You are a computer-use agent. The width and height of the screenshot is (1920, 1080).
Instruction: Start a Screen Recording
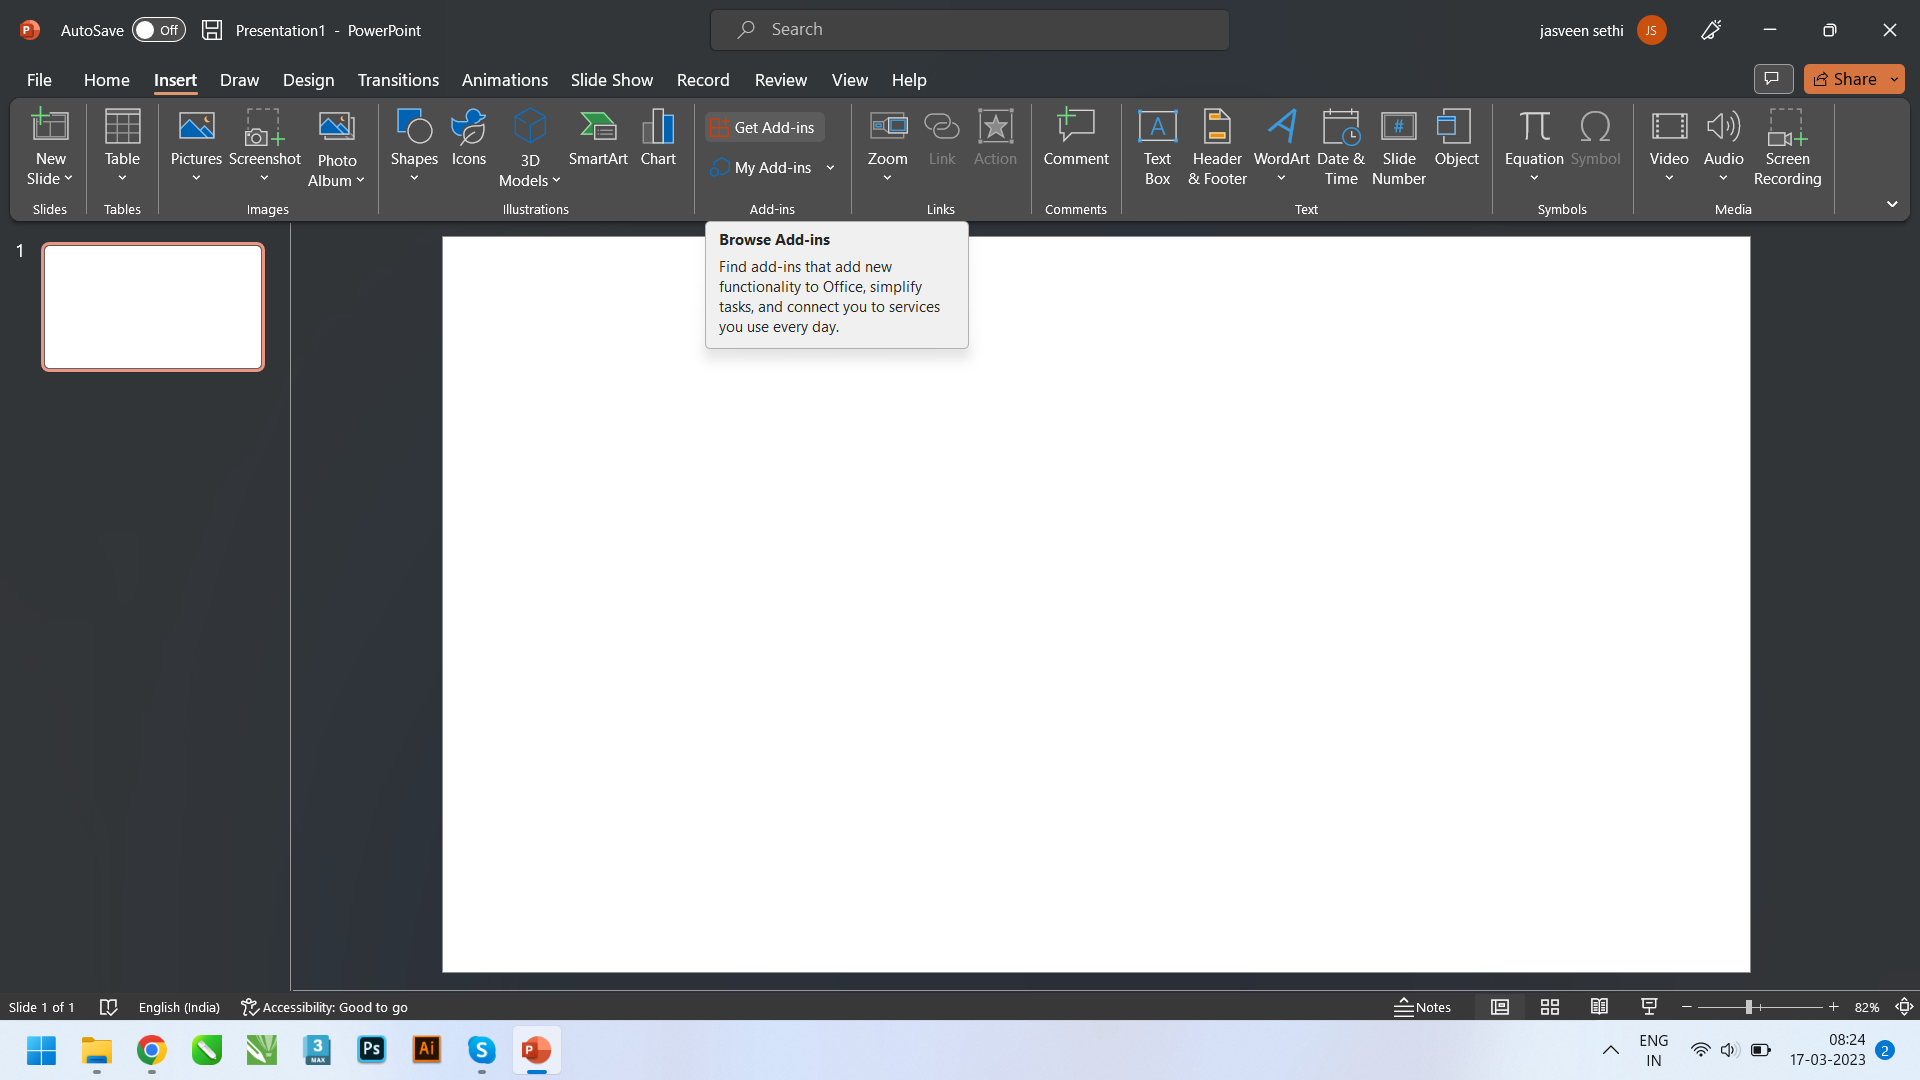pyautogui.click(x=1787, y=147)
